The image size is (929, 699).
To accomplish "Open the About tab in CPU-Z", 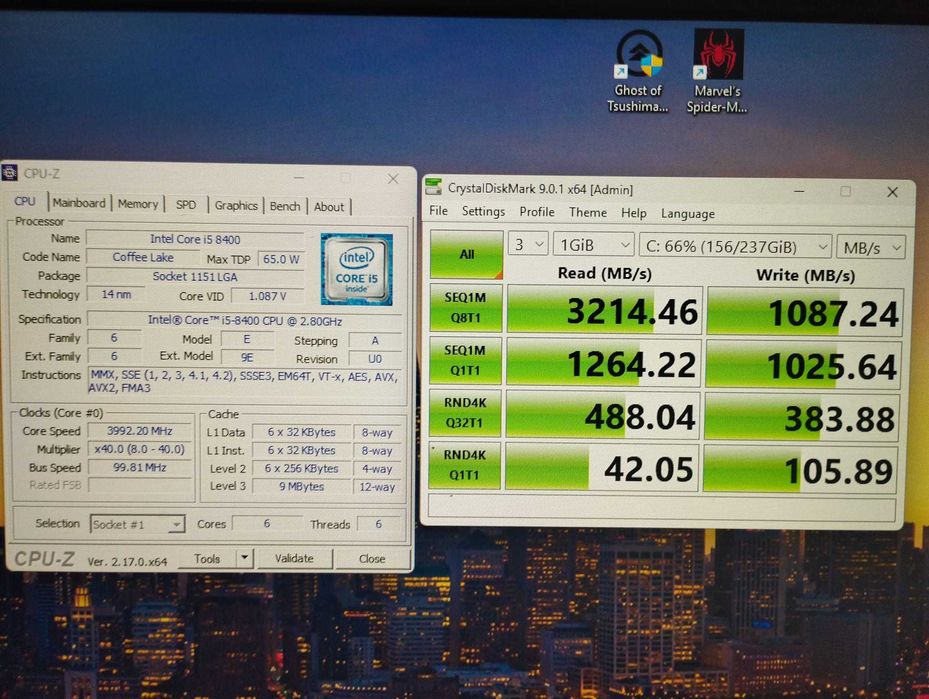I will click(329, 206).
